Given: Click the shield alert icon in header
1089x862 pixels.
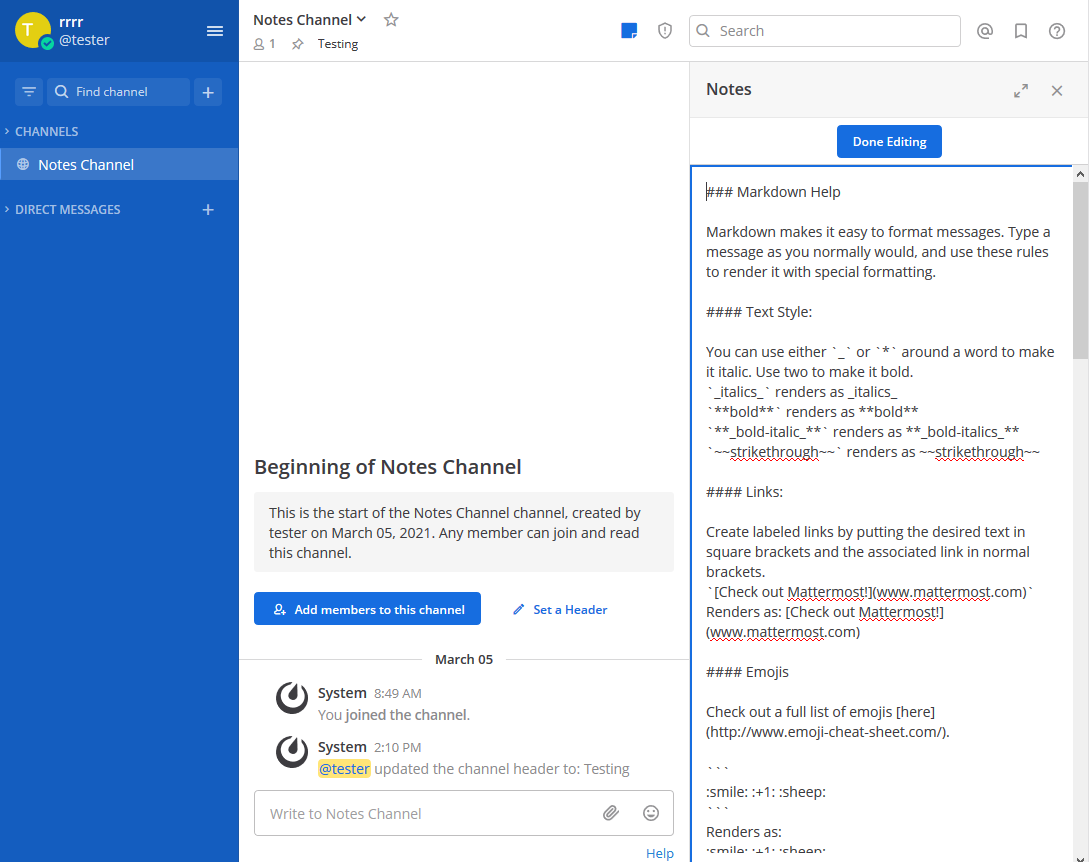Looking at the screenshot, I should click(x=665, y=31).
